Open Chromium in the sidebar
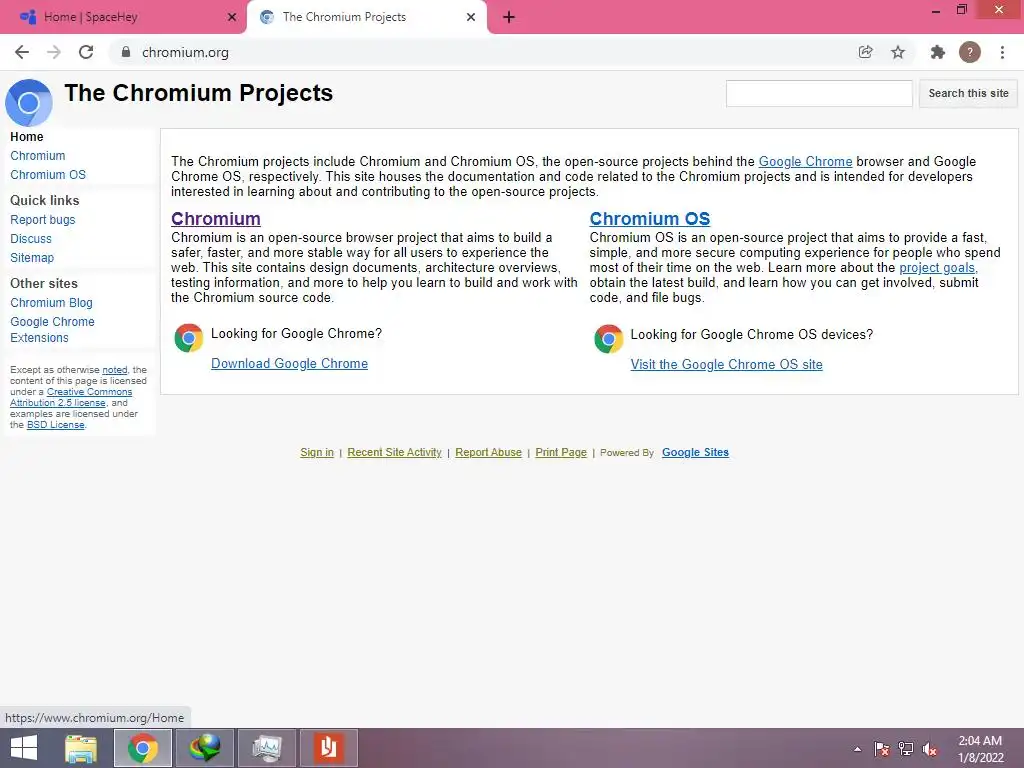 (38, 155)
